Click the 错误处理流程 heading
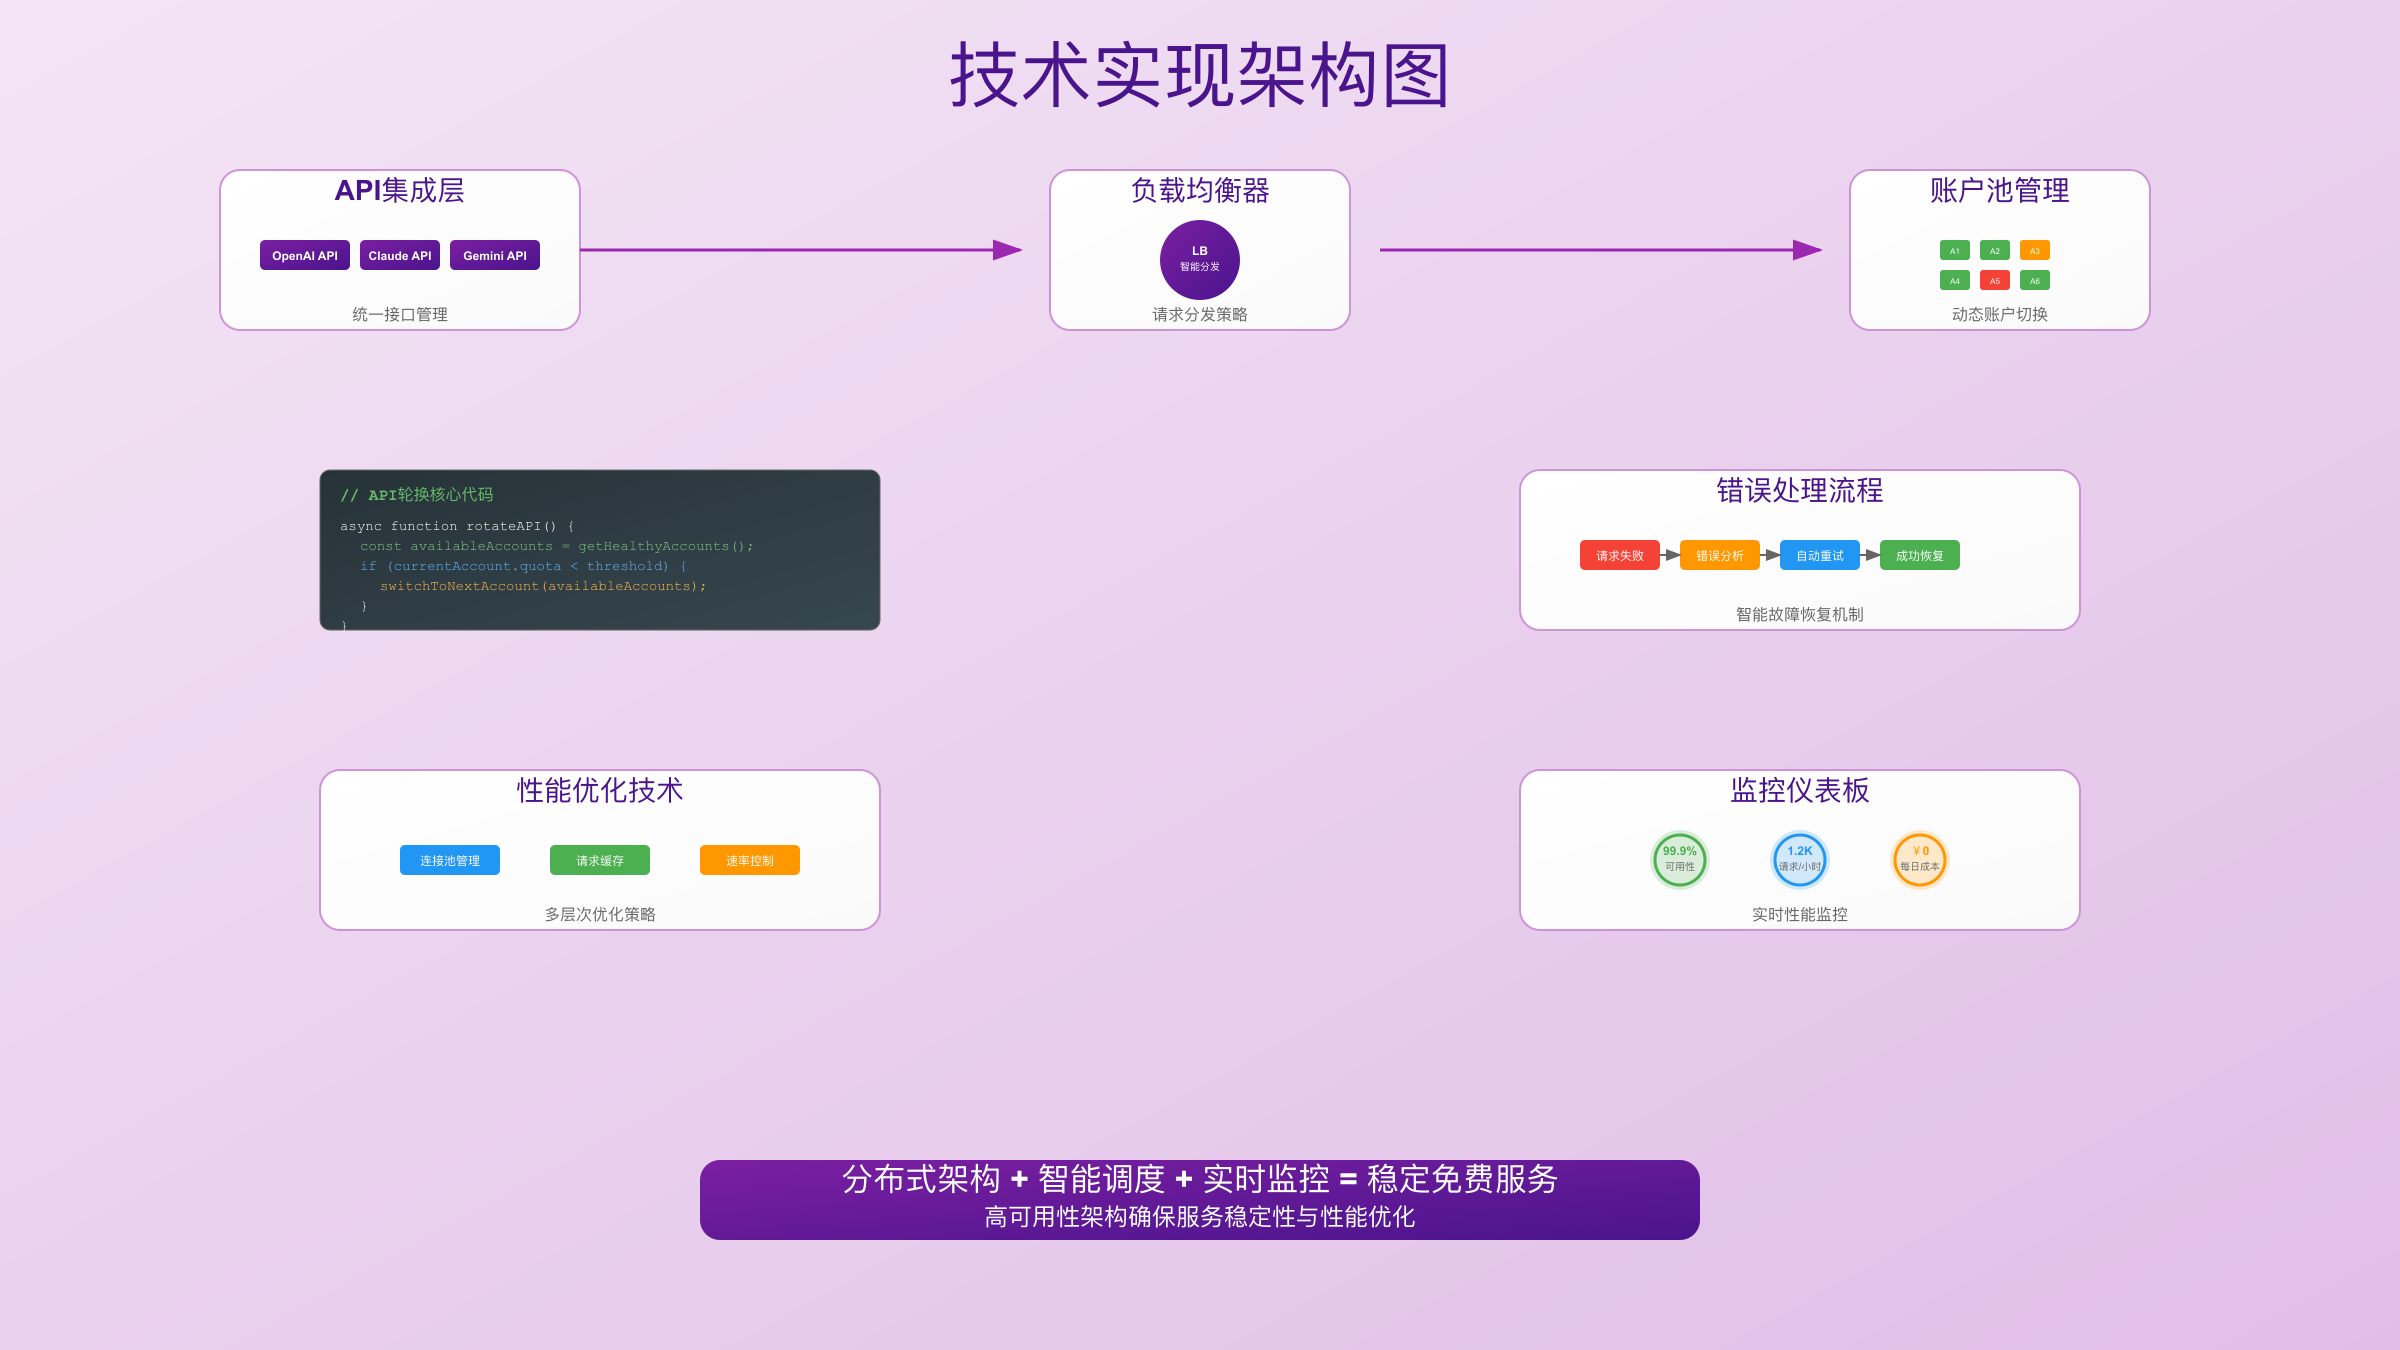The height and width of the screenshot is (1350, 2400). click(x=1800, y=490)
